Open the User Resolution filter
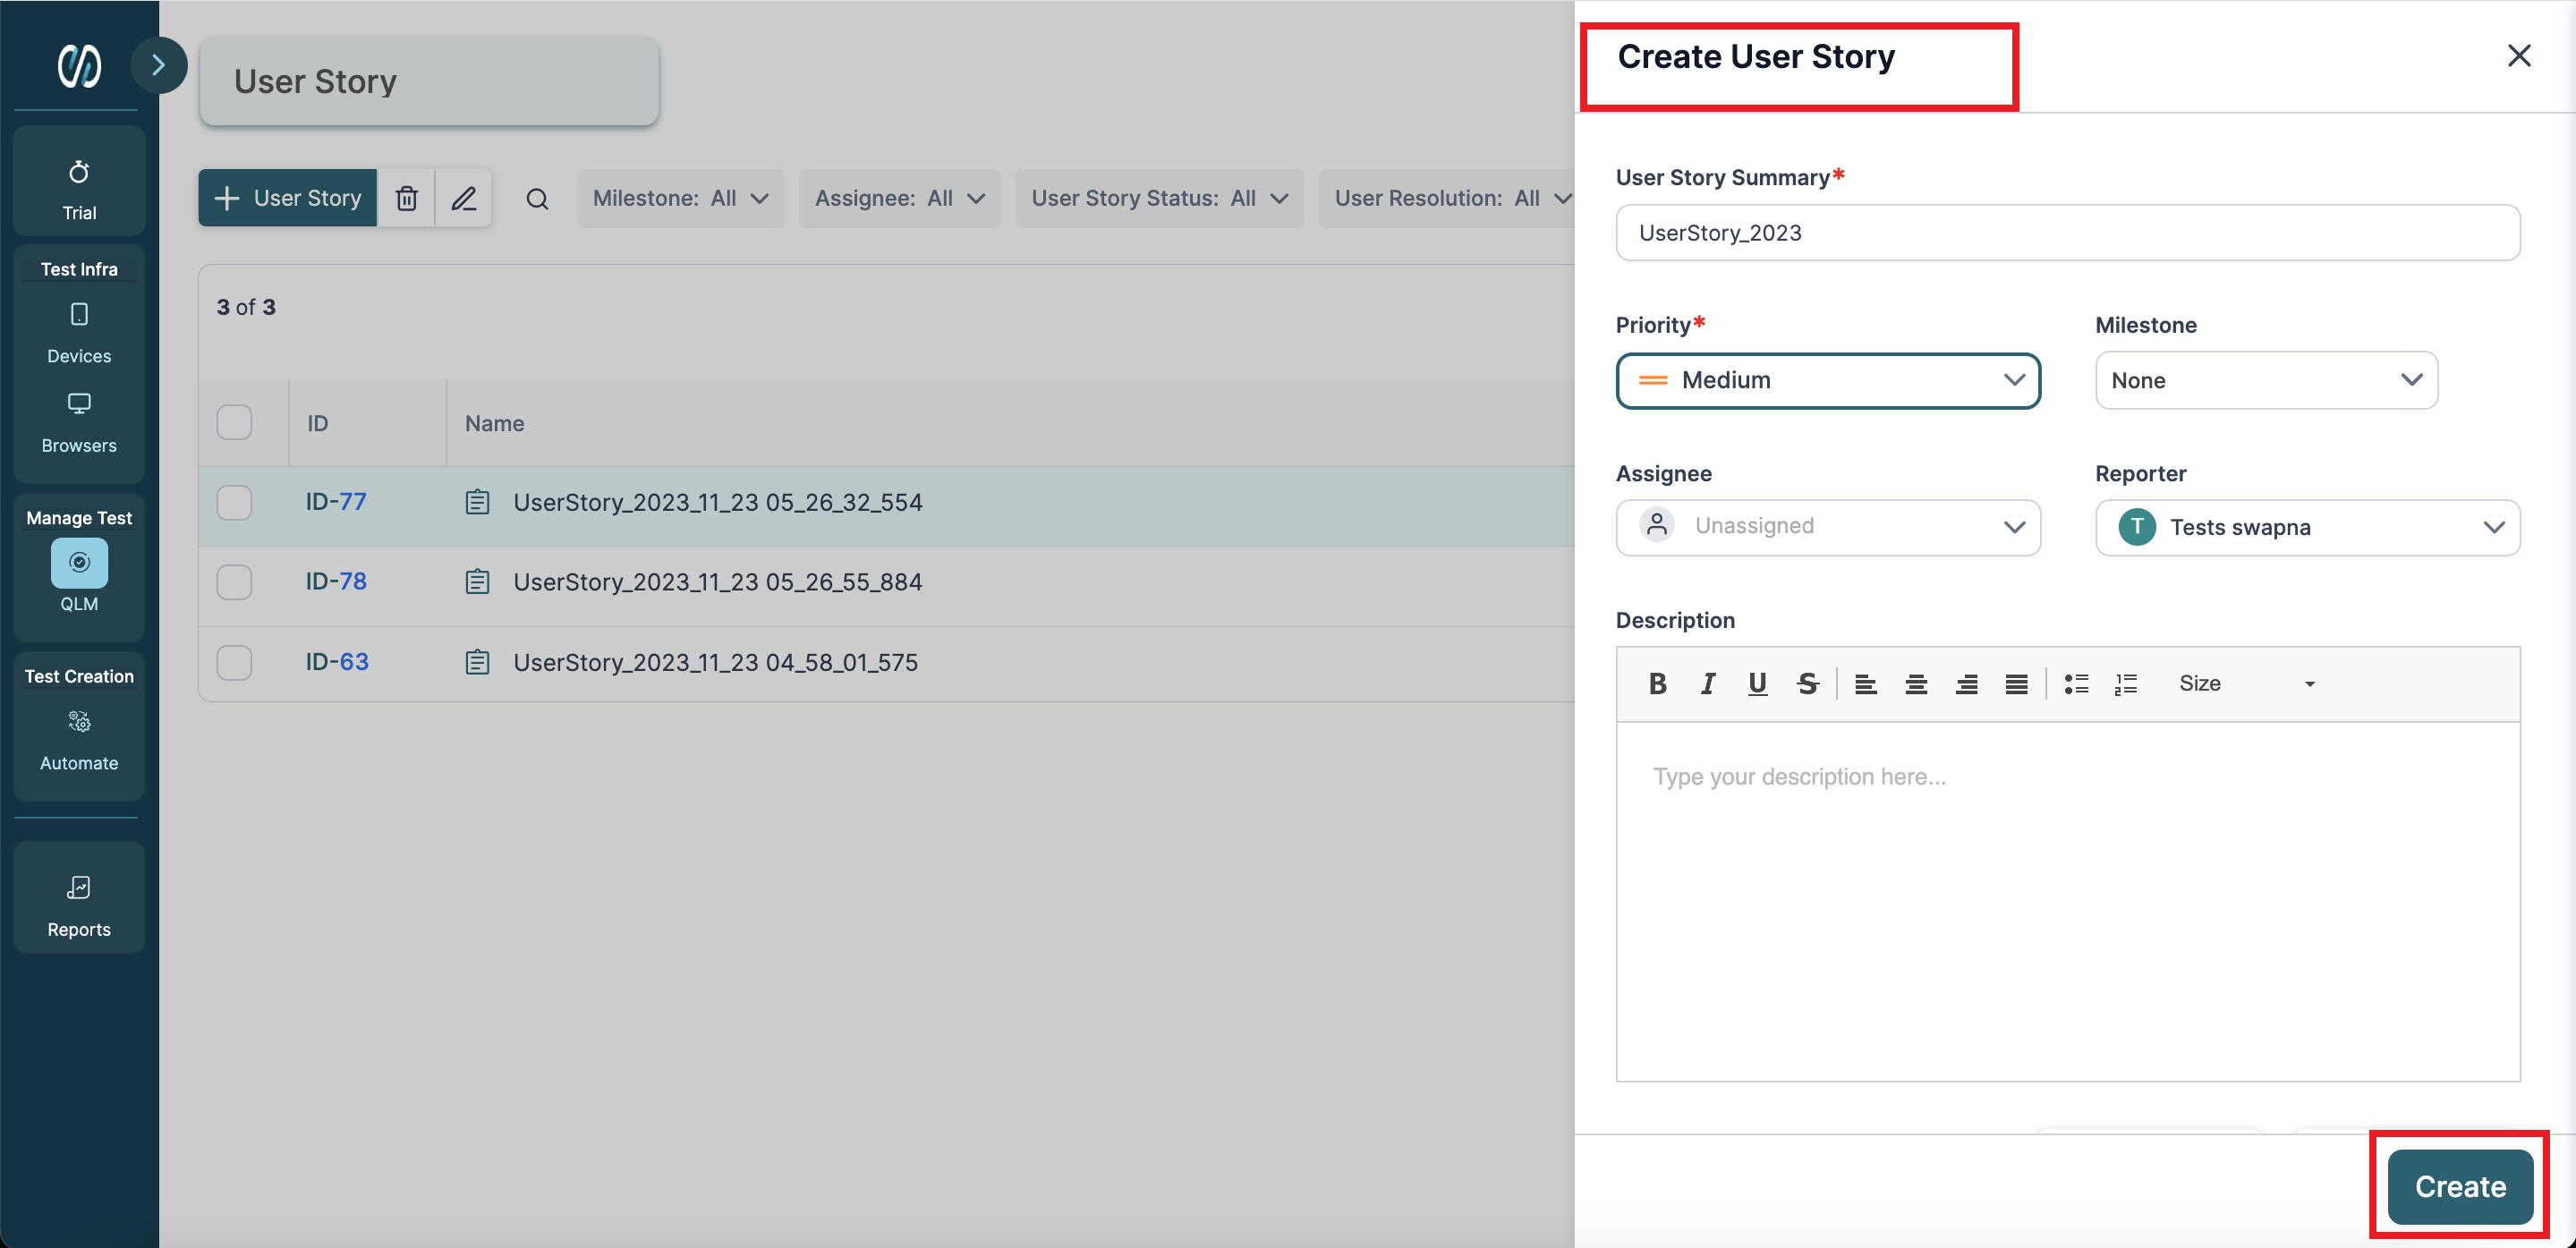The width and height of the screenshot is (2576, 1248). 1447,198
